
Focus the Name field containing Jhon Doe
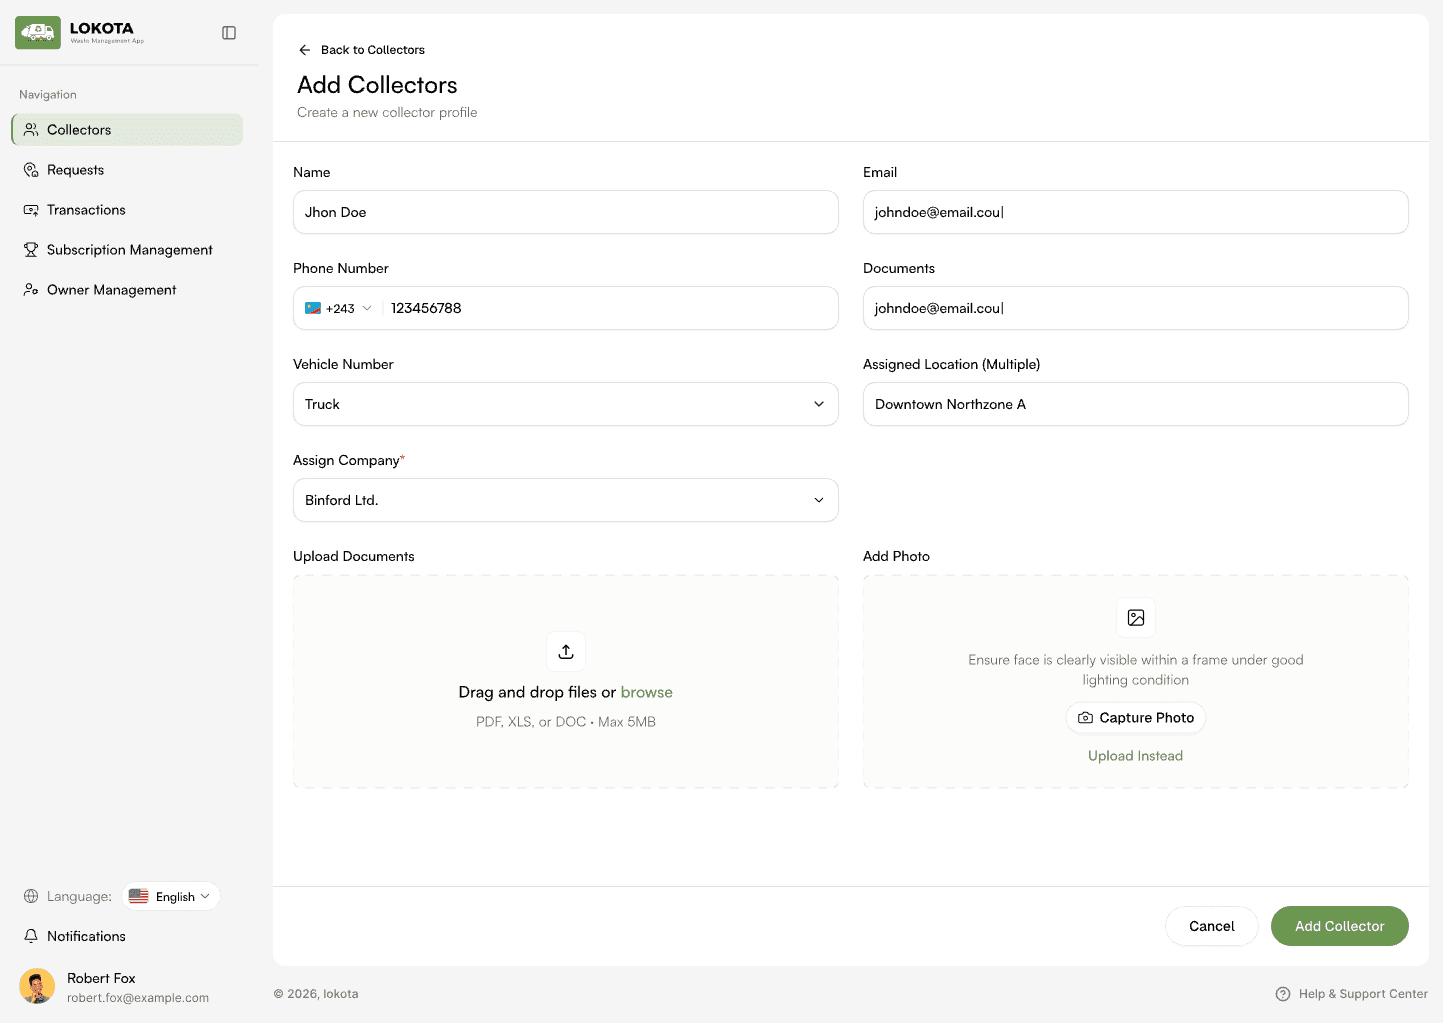(566, 212)
